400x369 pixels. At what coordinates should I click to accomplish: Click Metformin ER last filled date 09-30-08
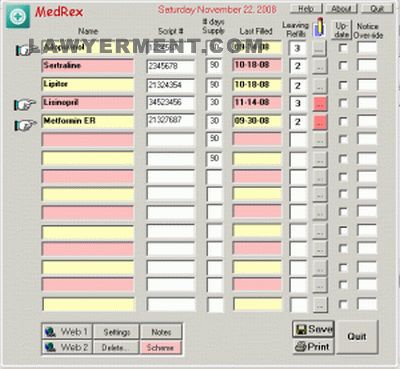click(x=257, y=121)
